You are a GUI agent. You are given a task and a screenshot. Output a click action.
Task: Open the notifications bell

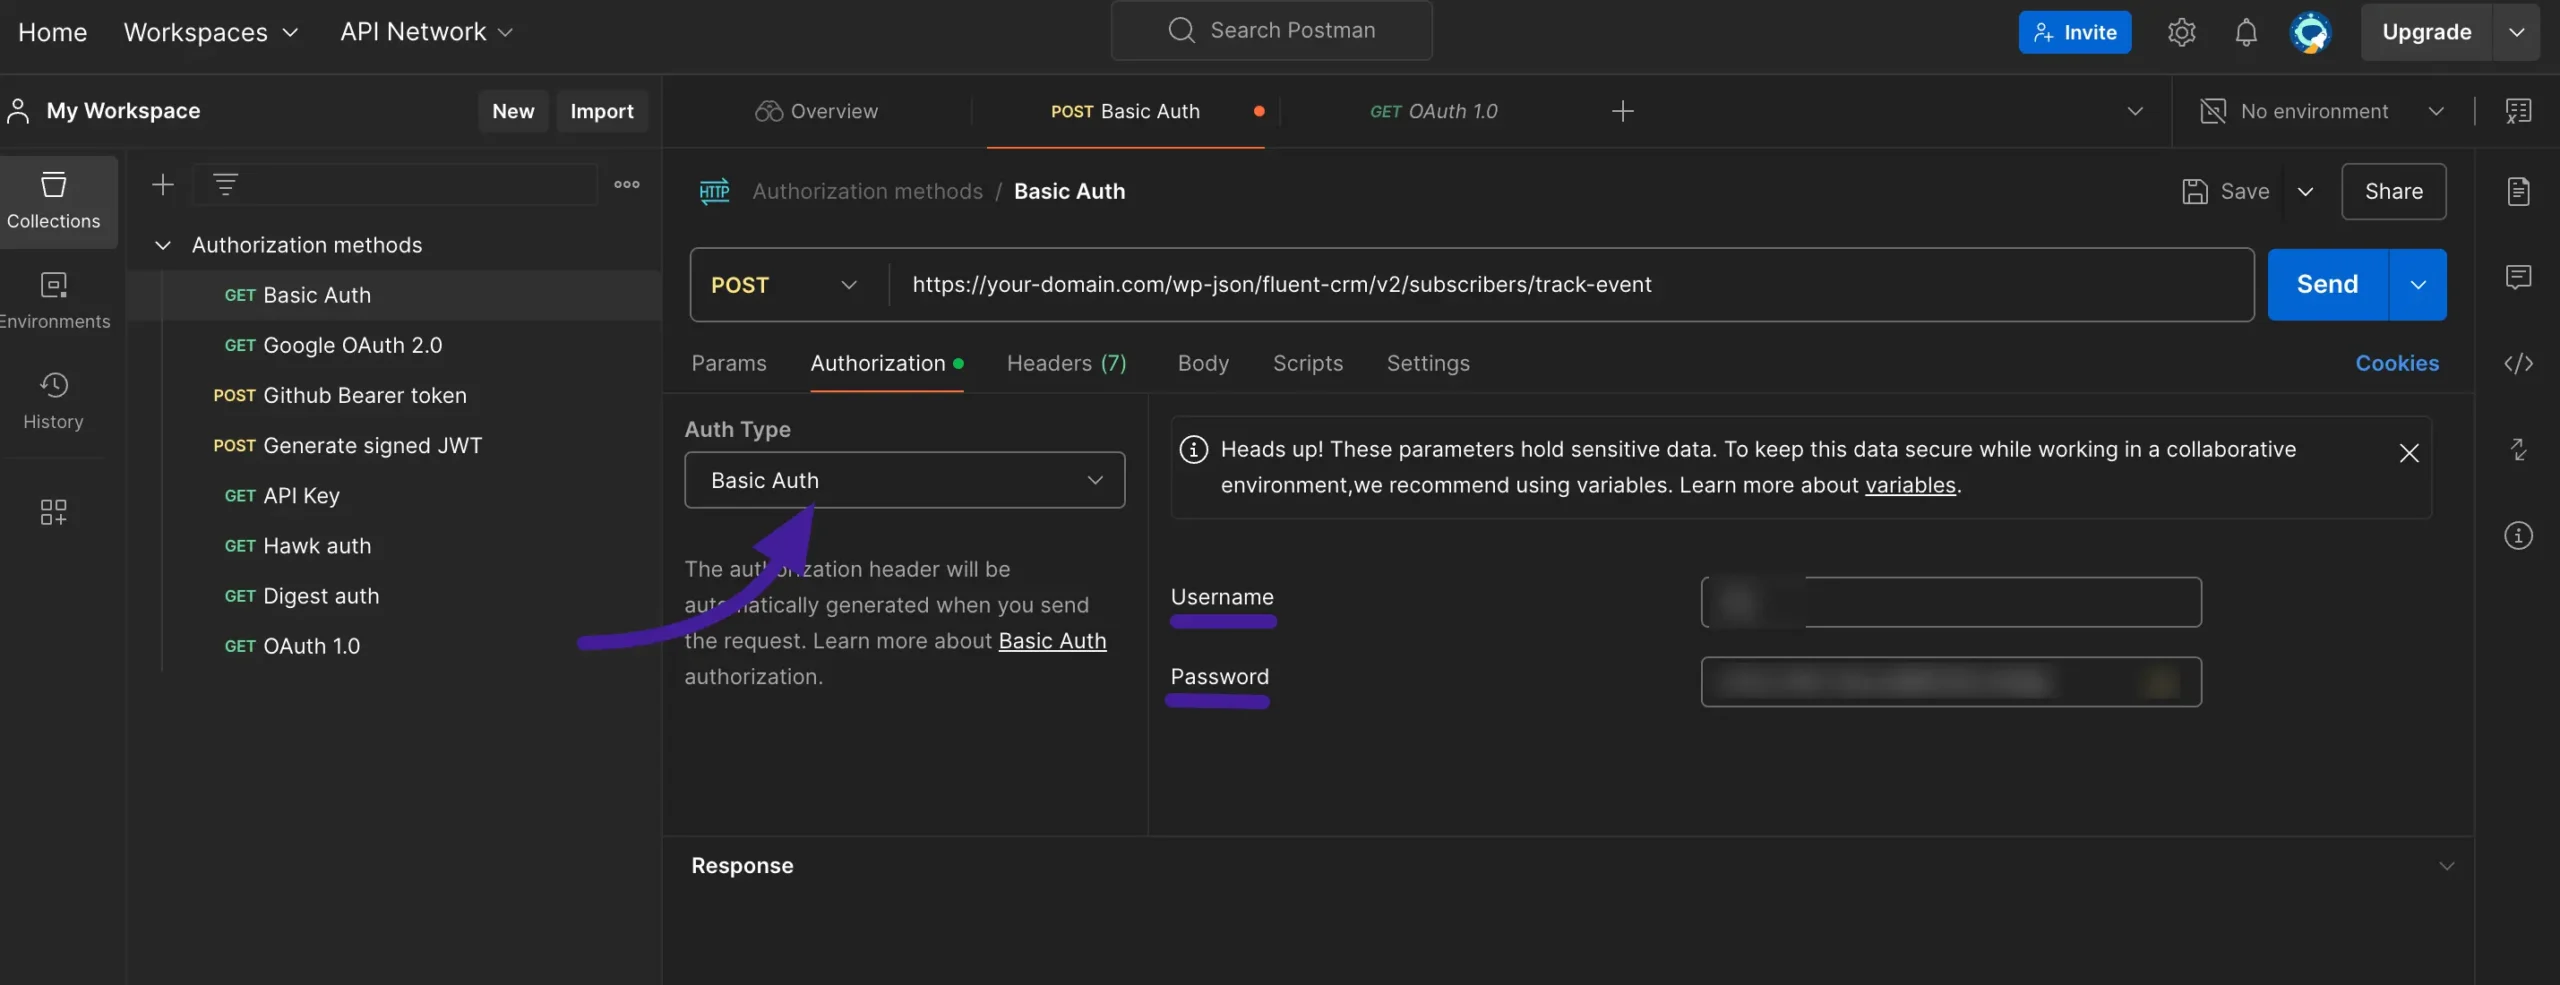coord(2246,32)
